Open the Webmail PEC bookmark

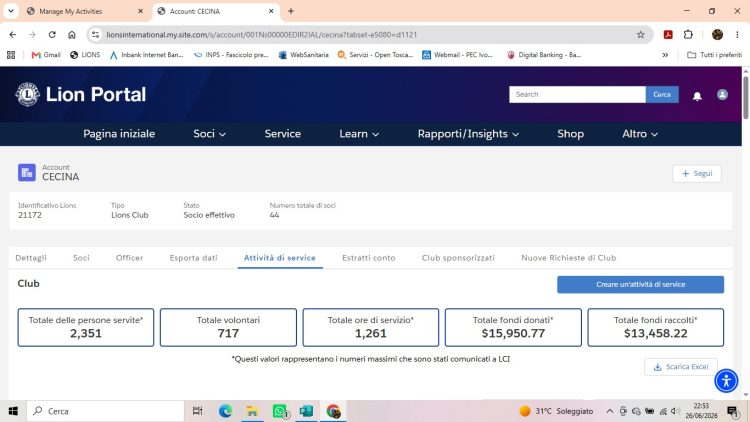[457, 55]
